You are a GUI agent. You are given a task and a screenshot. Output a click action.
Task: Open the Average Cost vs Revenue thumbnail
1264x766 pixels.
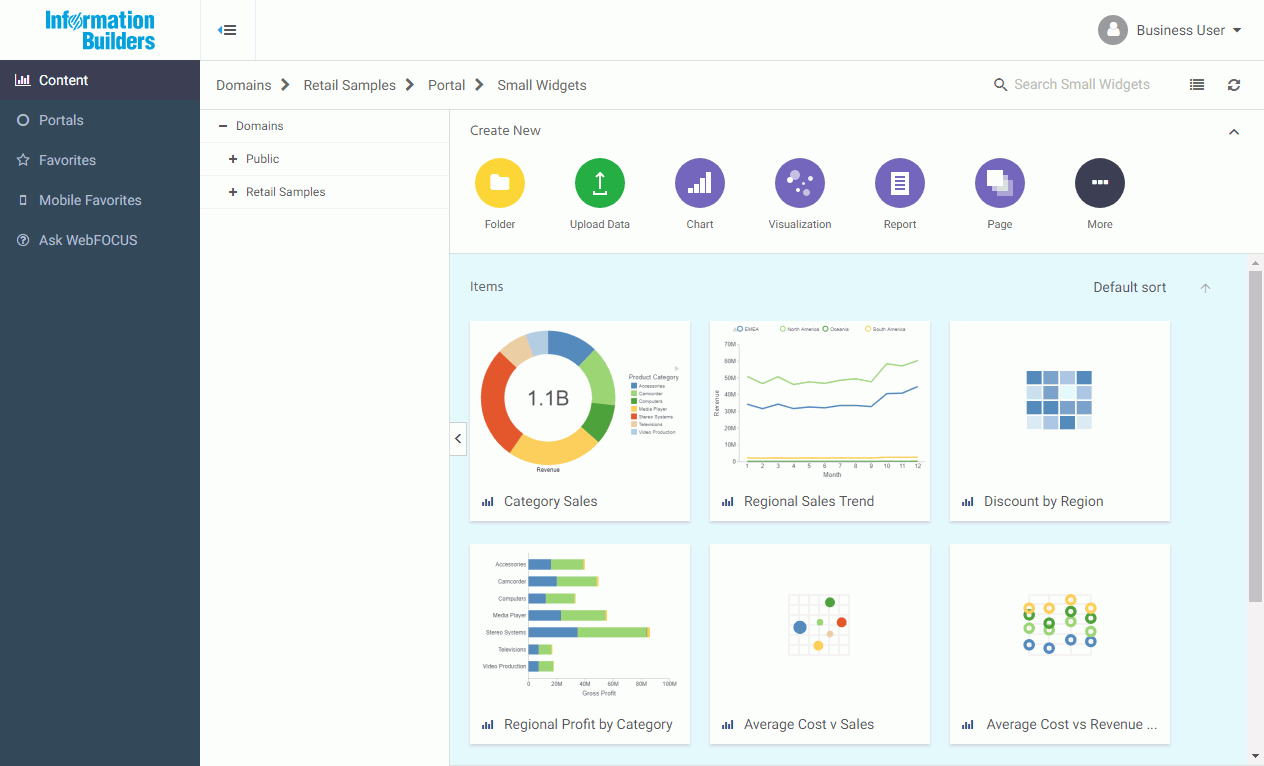(1060, 624)
